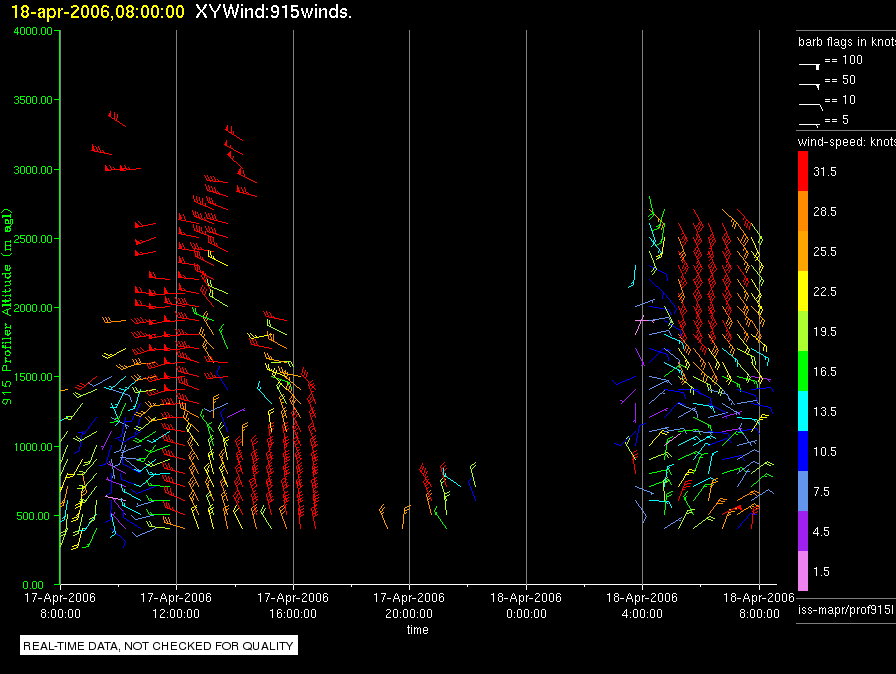Click the '== 50' barb legend text
Screen dimensions: 896x674
(x=840, y=80)
